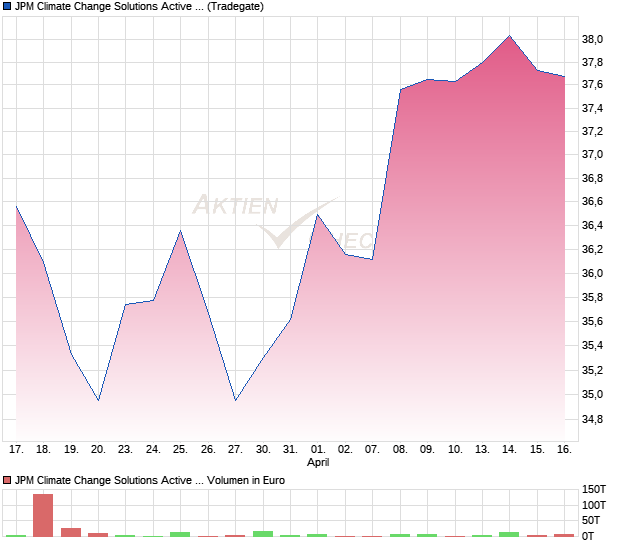Click the '150T' volume axis label

pos(594,489)
